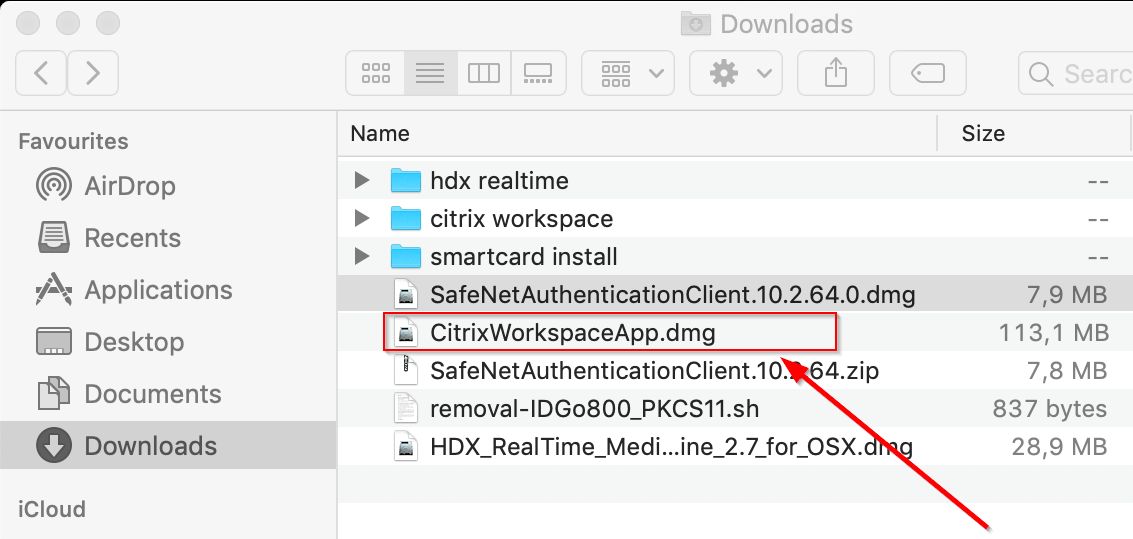The height and width of the screenshot is (539, 1133).
Task: Click the Favourites sidebar heading
Action: click(x=74, y=141)
